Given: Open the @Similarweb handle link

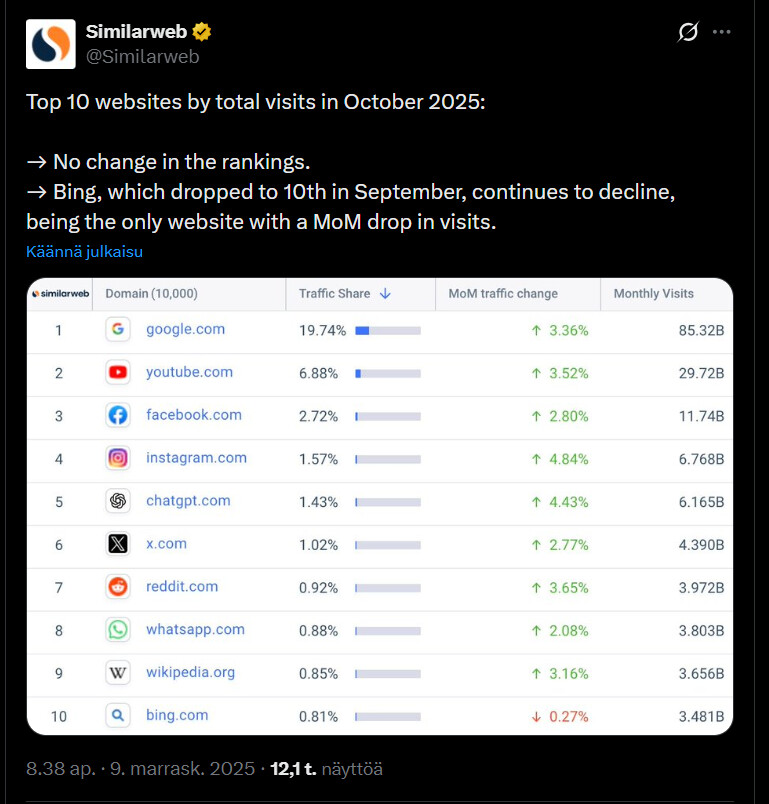Looking at the screenshot, I should coord(143,57).
